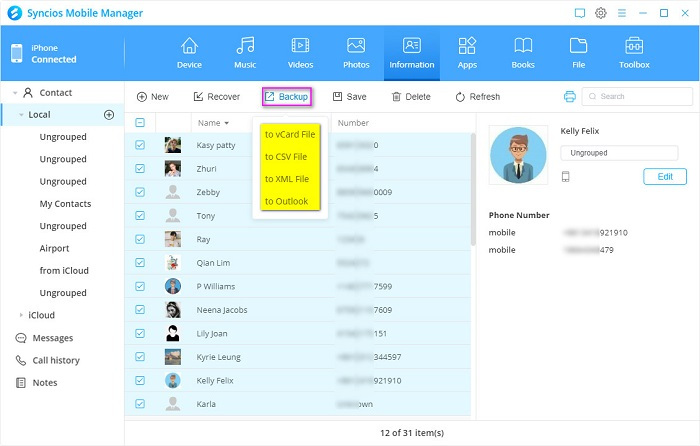Uncheck the Kasy patty contact checkbox
700x446 pixels.
(140, 145)
